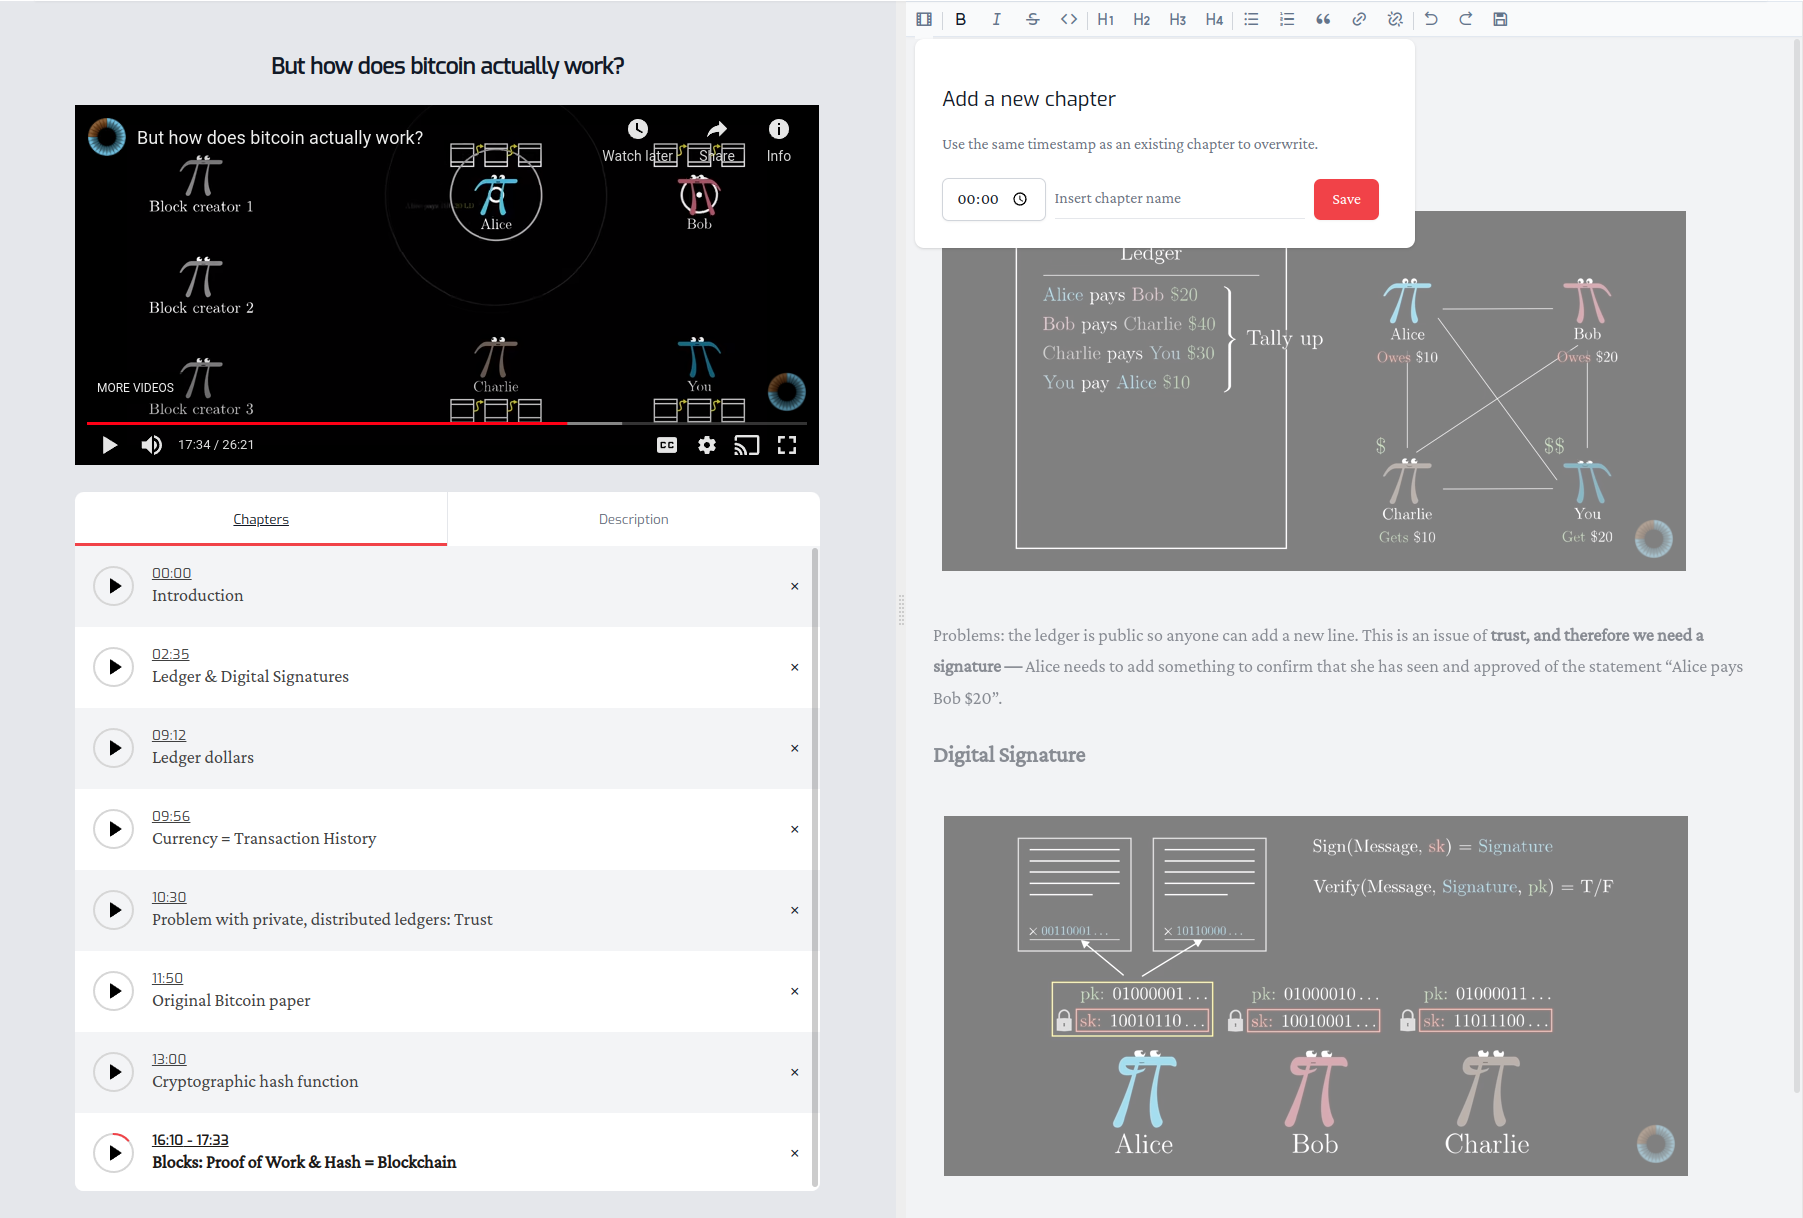Play the Introduction chapter
Image resolution: width=1803 pixels, height=1218 pixels.
(114, 586)
